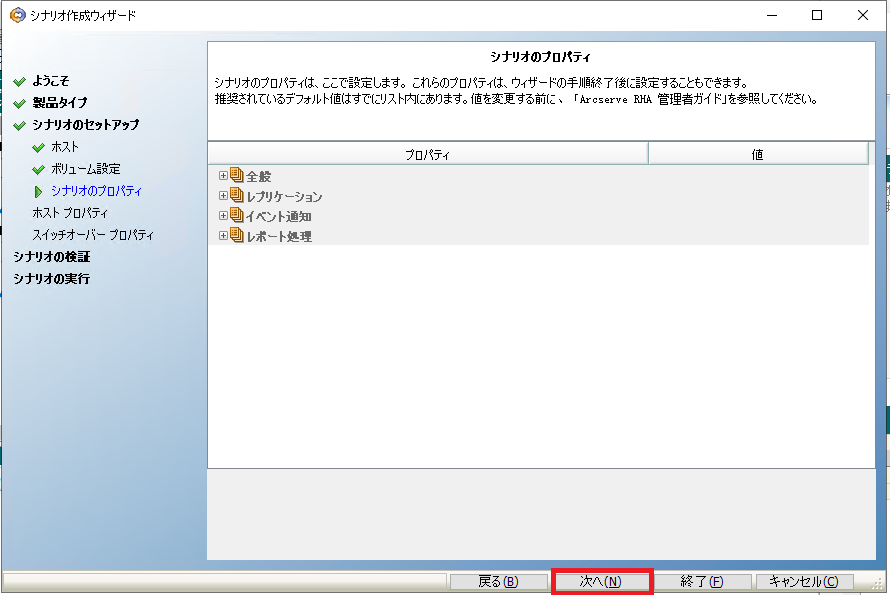Expand the イベント通知 property group
This screenshot has height=595, width=890.
point(223,215)
